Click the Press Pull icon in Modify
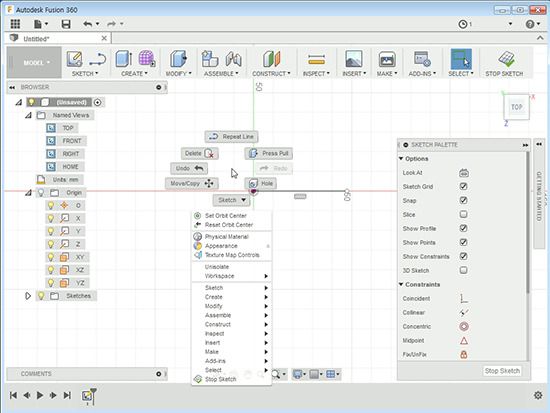 [x=178, y=59]
